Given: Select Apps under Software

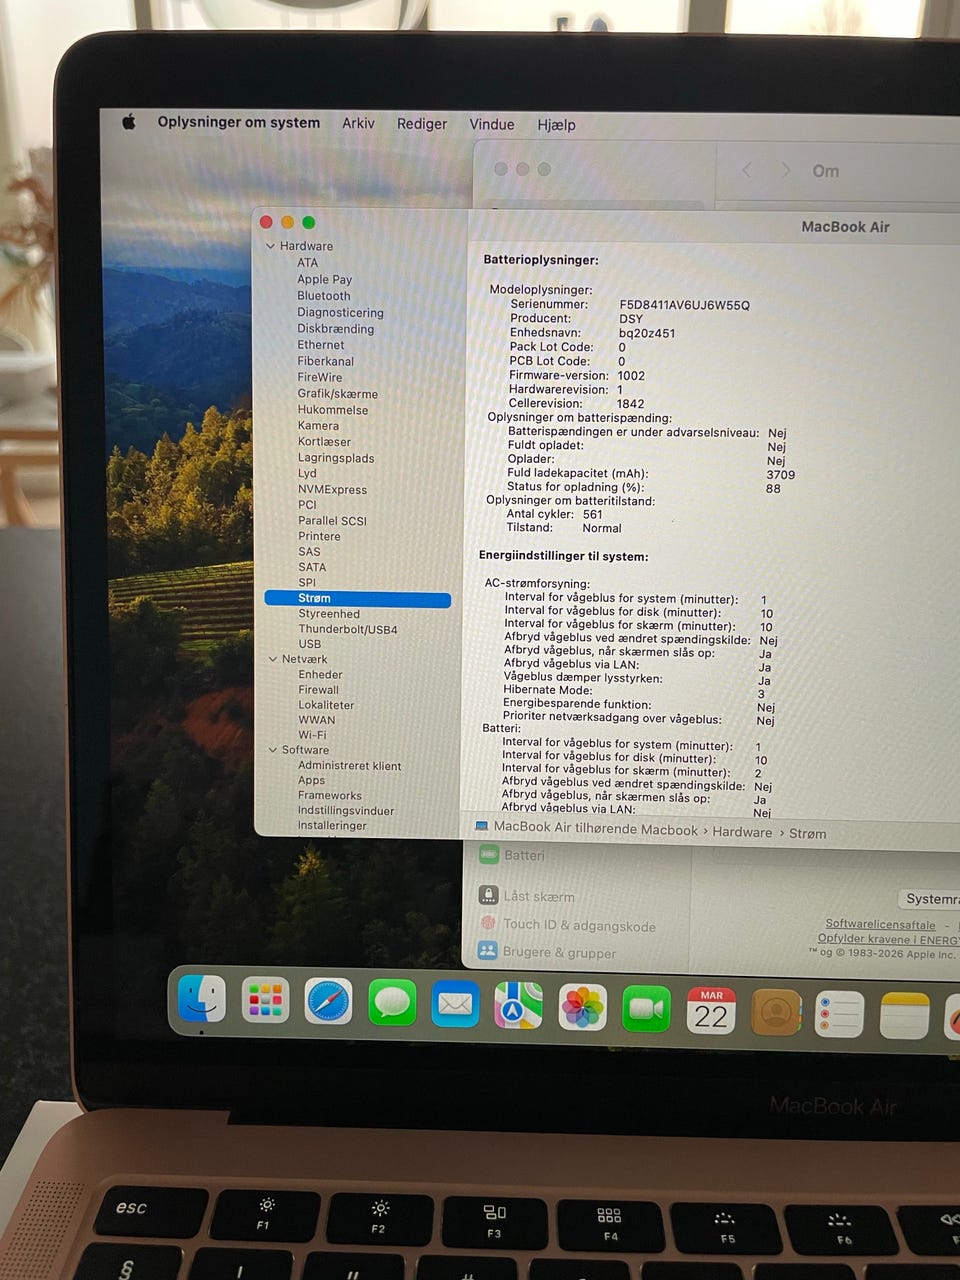Looking at the screenshot, I should click(x=311, y=780).
